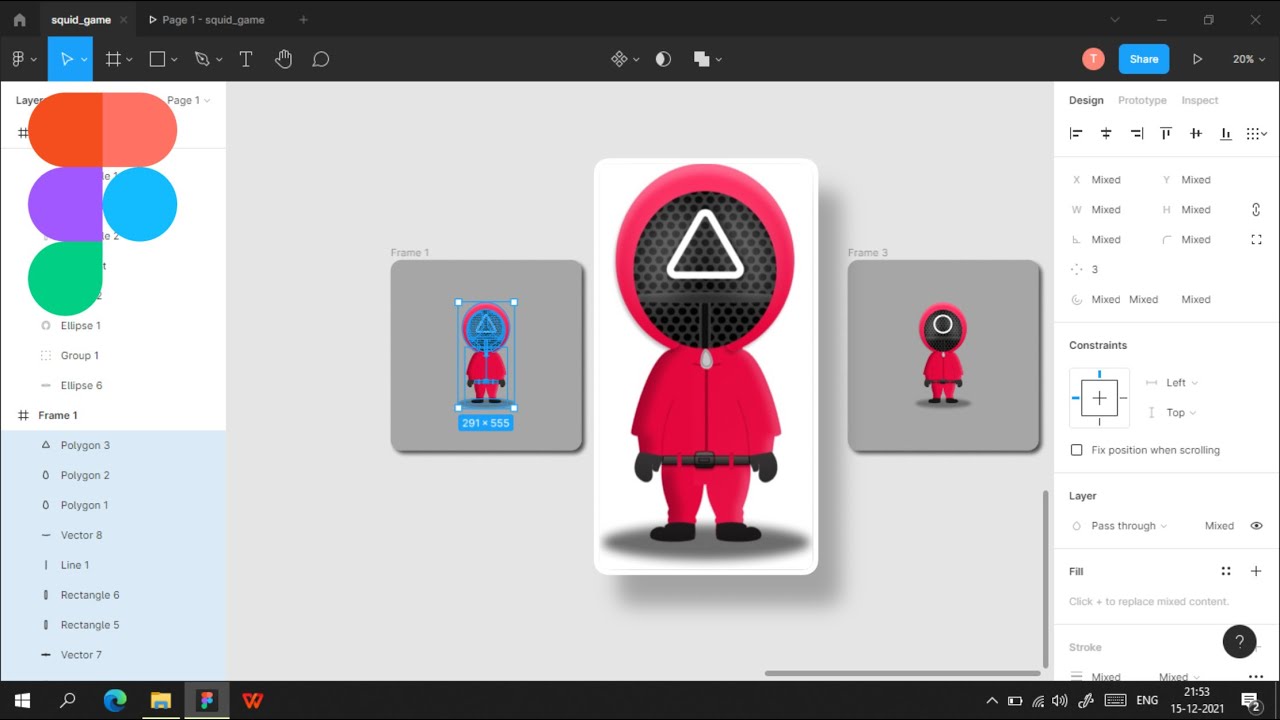Click the blue Share button
Screen dimensions: 1280x720
click(1144, 59)
